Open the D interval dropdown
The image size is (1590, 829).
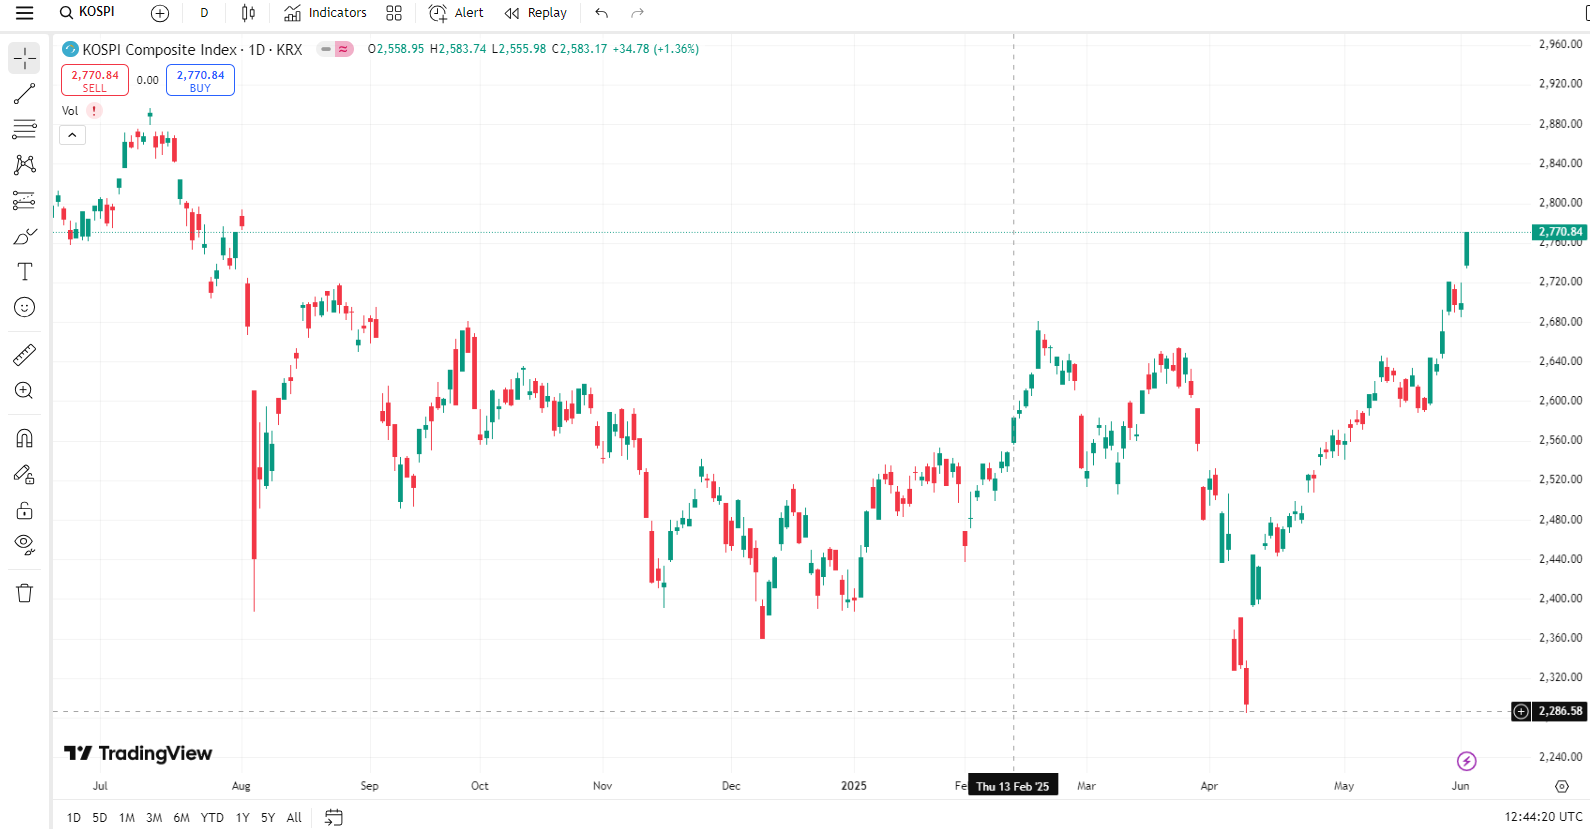(x=204, y=13)
